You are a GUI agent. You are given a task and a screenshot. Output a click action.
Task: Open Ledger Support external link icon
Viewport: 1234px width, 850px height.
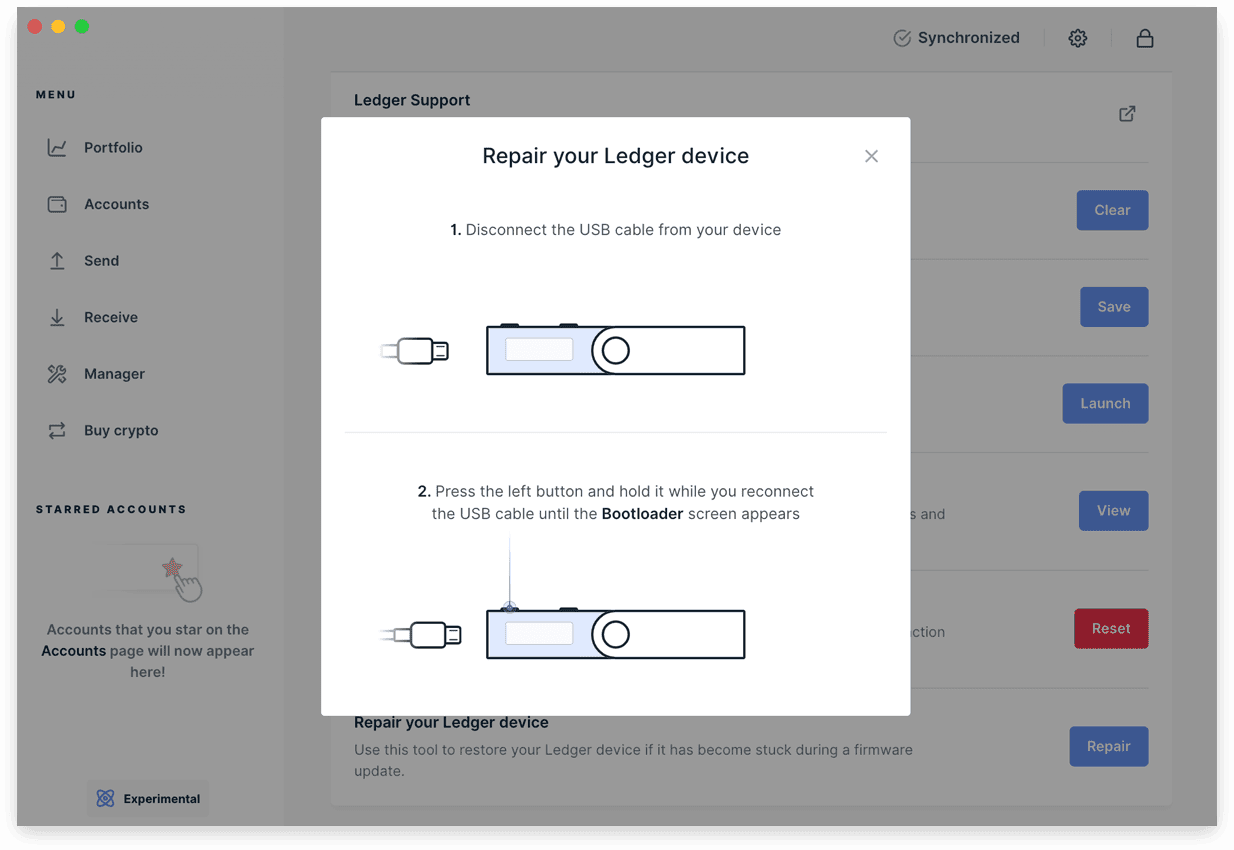pyautogui.click(x=1127, y=114)
